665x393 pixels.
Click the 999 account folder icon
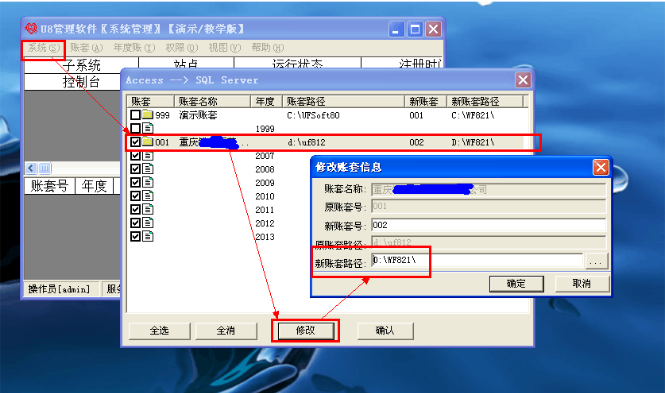tap(148, 114)
